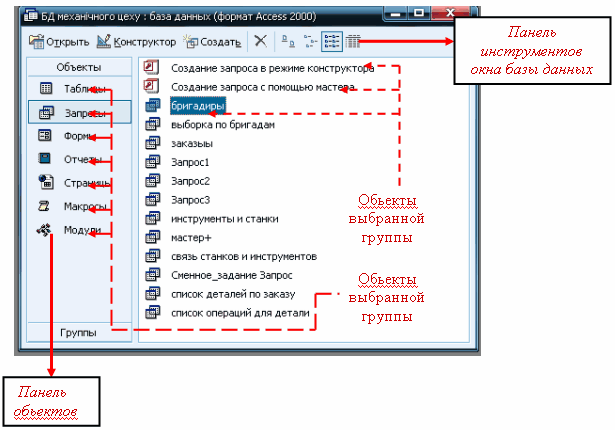This screenshot has width=615, height=430.
Task: Click the Создать toolbar button
Action: coord(212,42)
